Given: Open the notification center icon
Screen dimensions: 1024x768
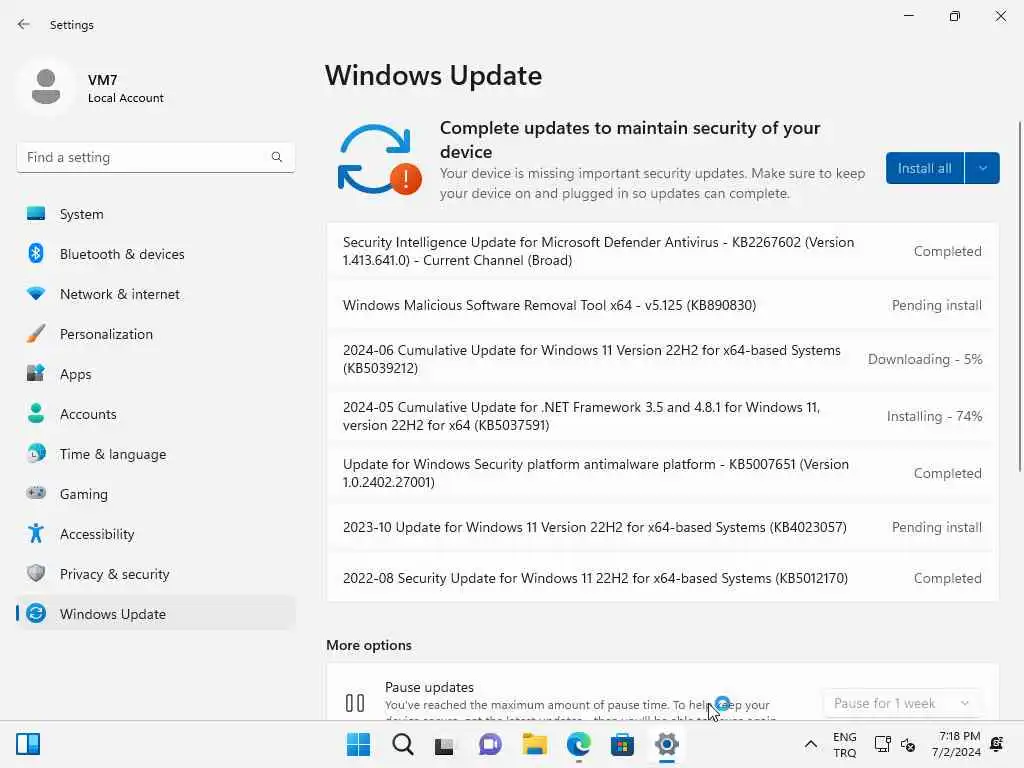Looking at the screenshot, I should pos(997,744).
